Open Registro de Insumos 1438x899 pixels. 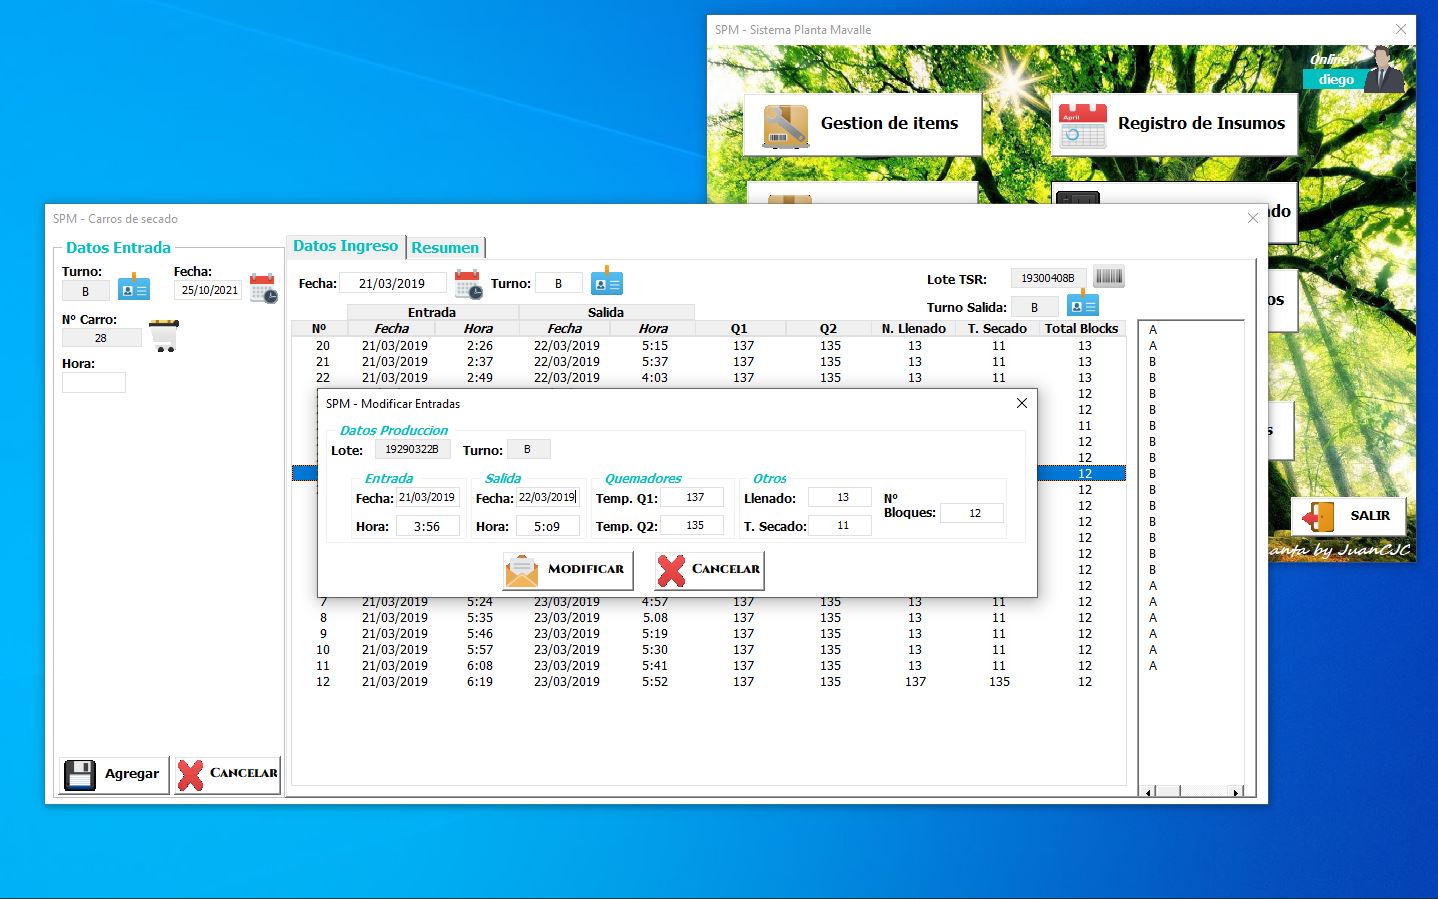(x=1173, y=124)
